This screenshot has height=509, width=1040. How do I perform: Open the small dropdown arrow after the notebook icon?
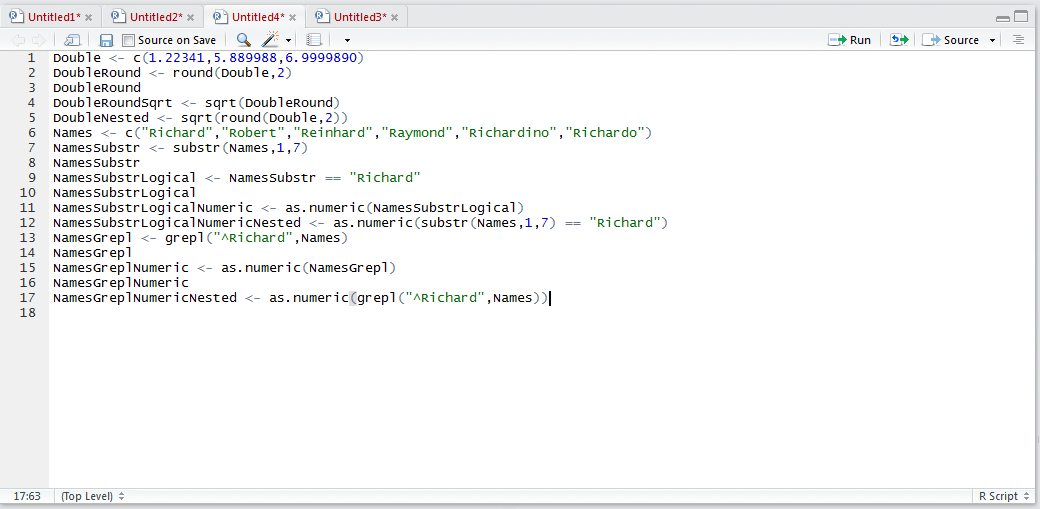coord(346,40)
